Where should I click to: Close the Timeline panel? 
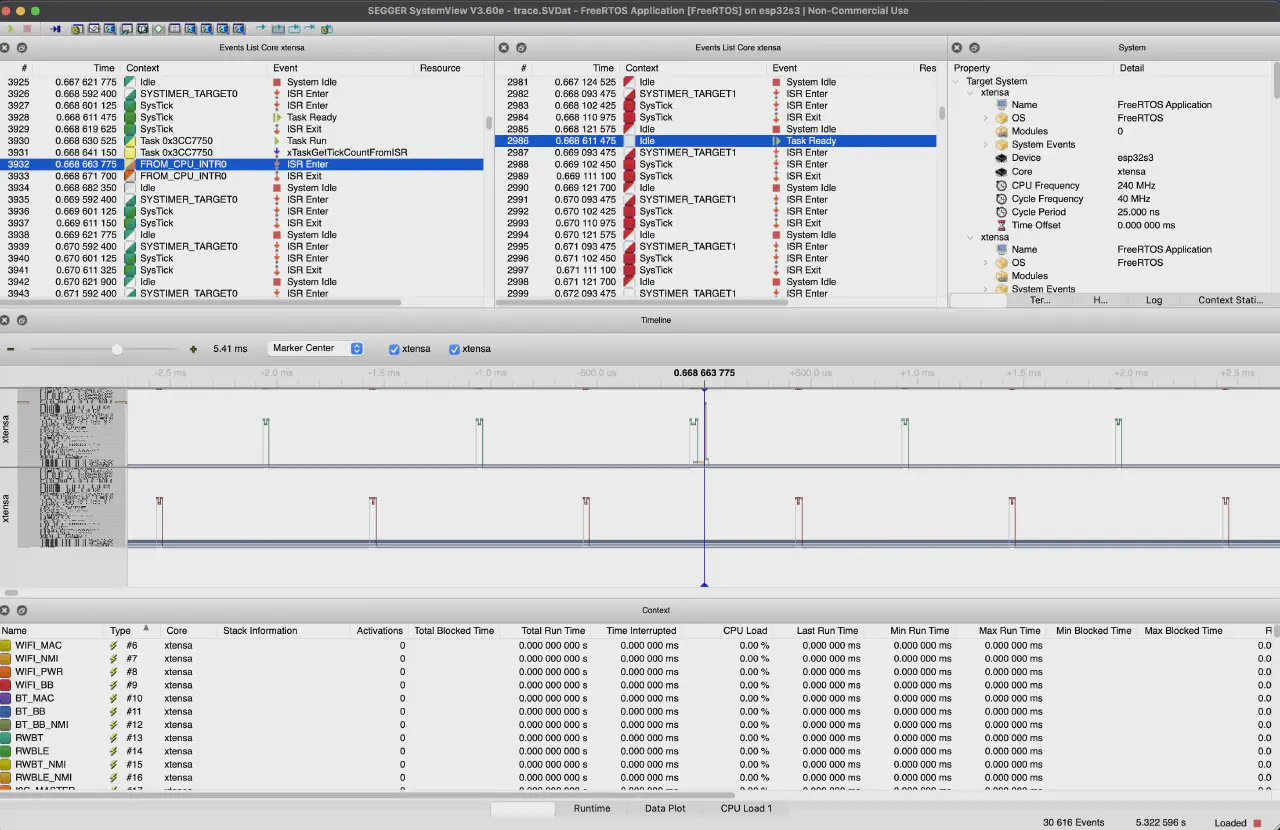tap(5, 320)
